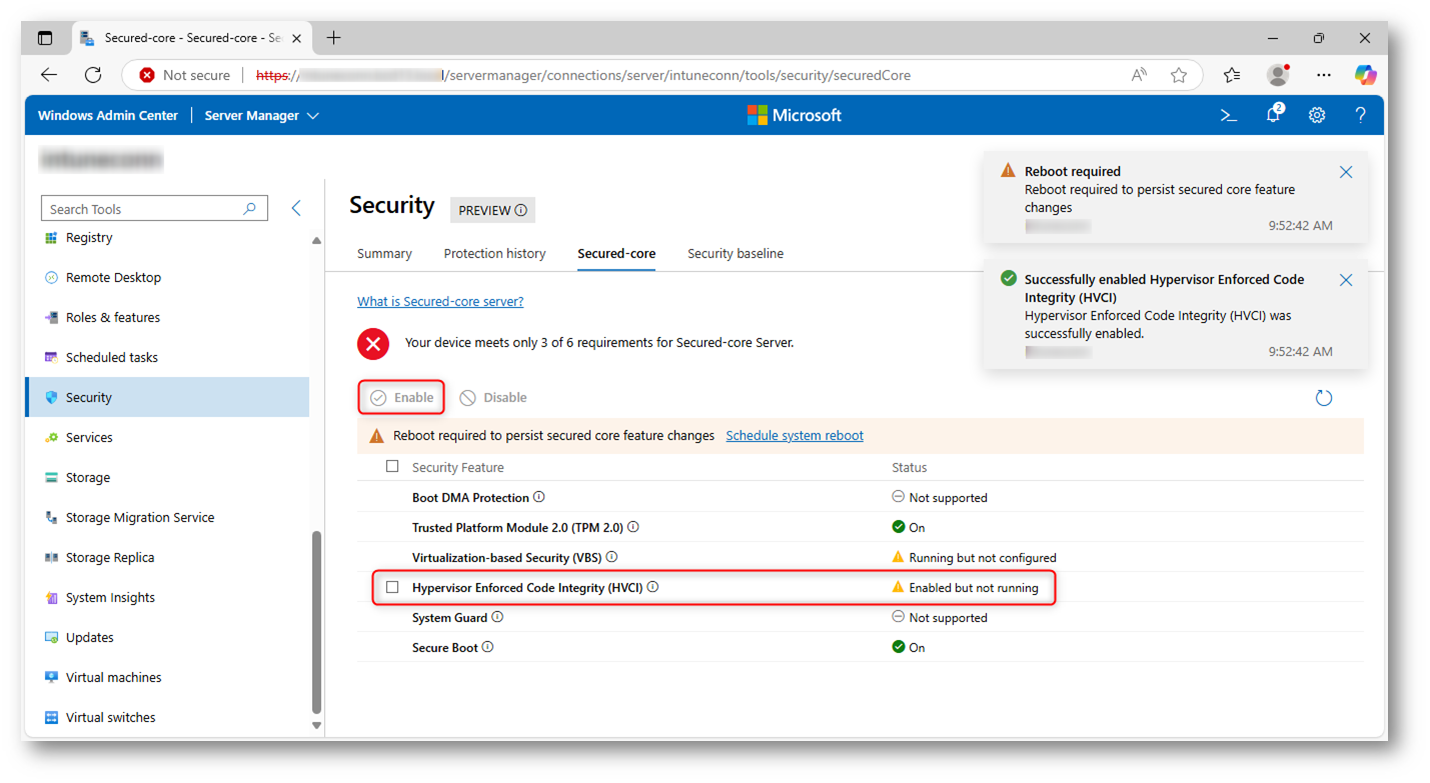Click the info icon in PREVIEW badge
This screenshot has height=783, width=1430.
(521, 210)
